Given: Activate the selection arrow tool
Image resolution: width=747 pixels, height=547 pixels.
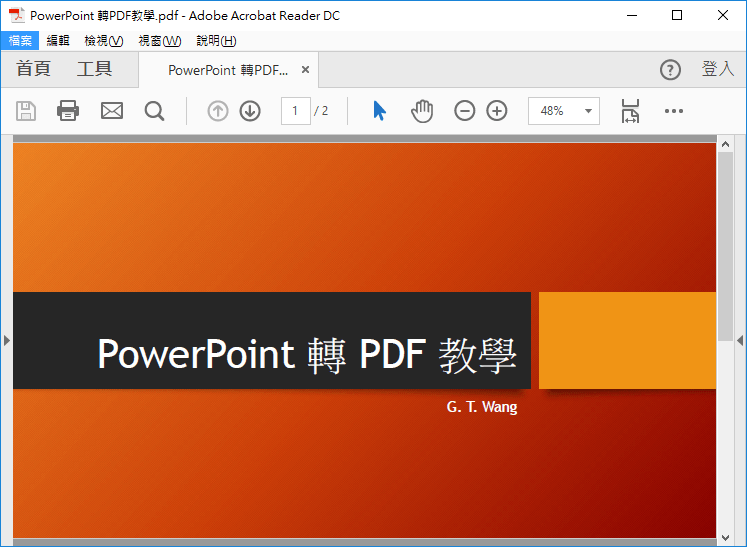Looking at the screenshot, I should (379, 111).
